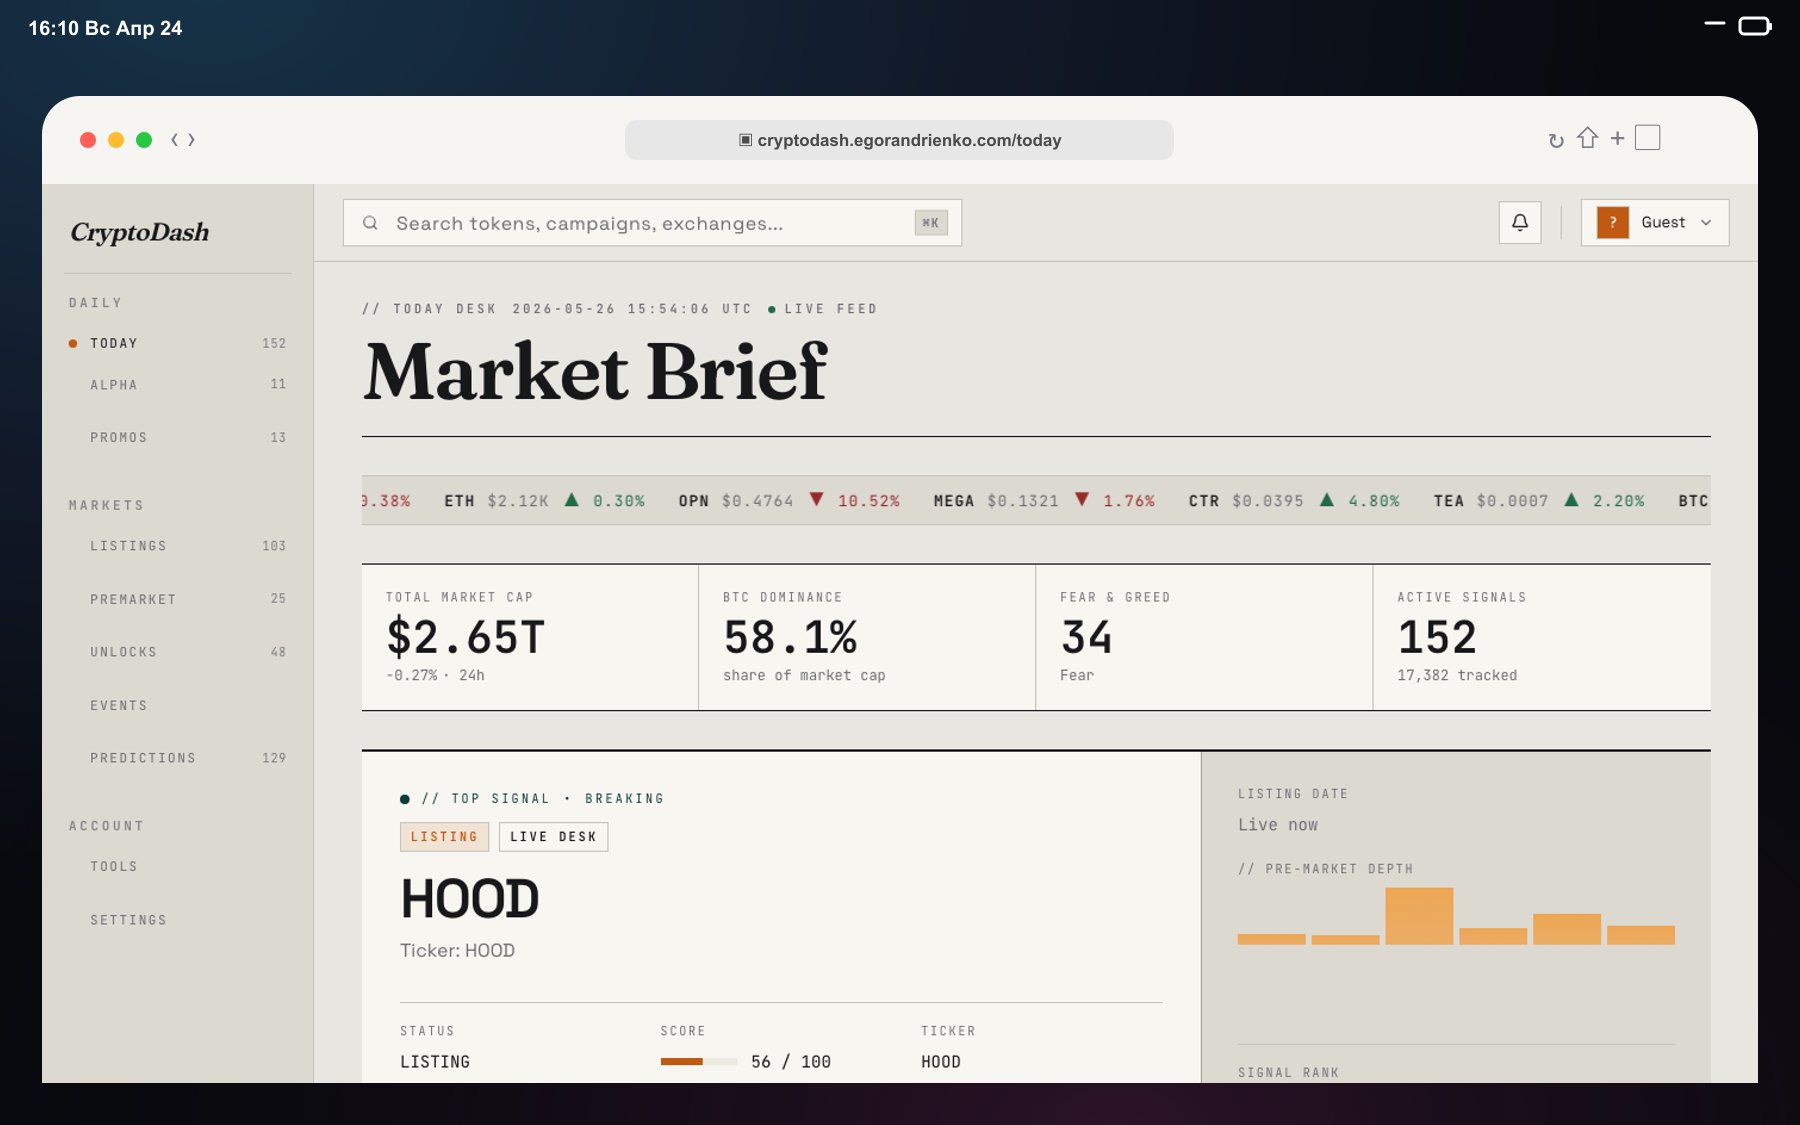Click the browser reload icon
The height and width of the screenshot is (1125, 1800).
(1555, 141)
